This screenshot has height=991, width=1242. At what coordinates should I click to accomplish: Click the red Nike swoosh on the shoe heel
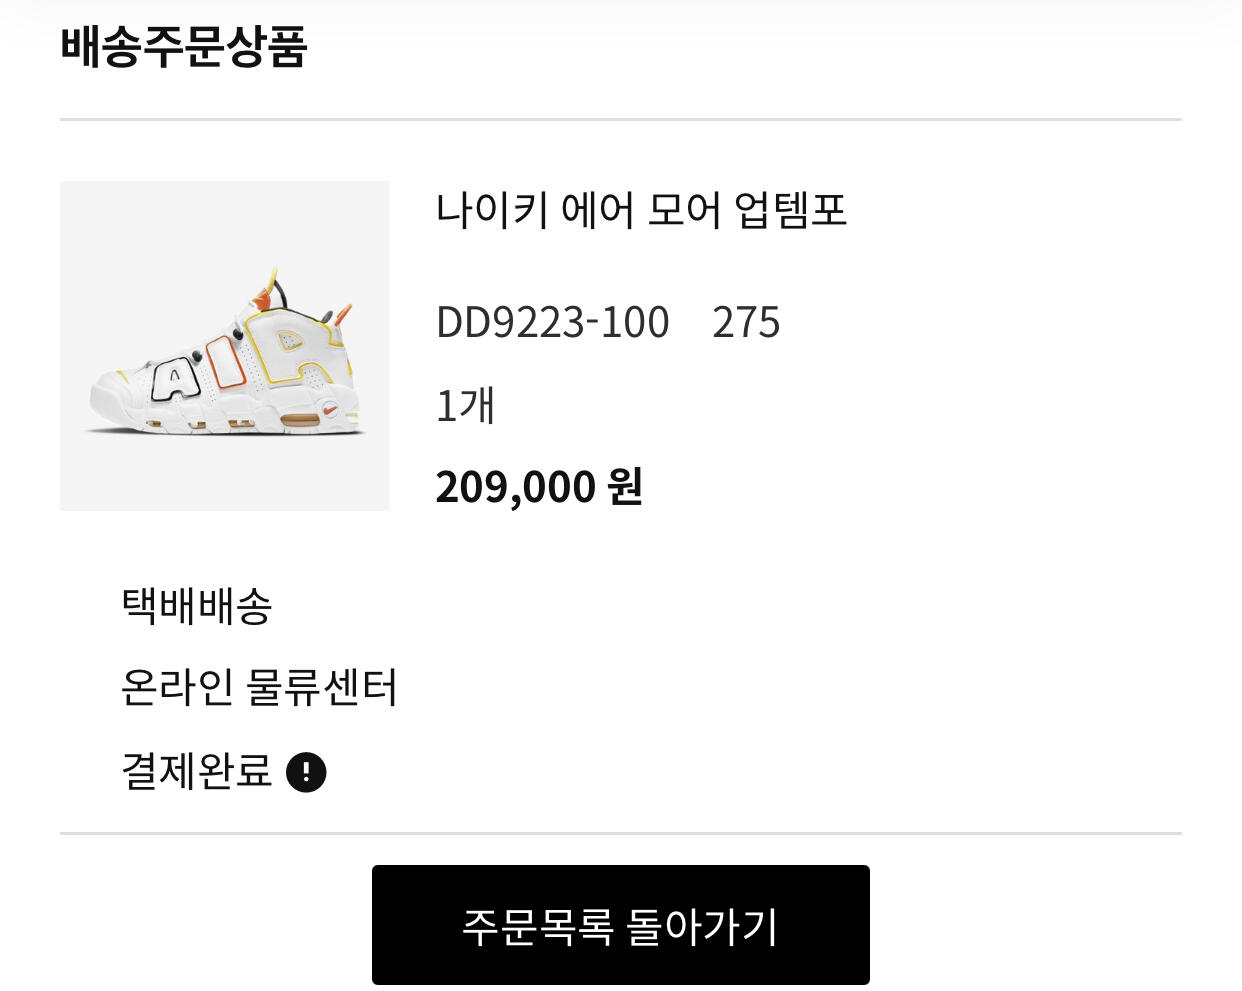[331, 409]
